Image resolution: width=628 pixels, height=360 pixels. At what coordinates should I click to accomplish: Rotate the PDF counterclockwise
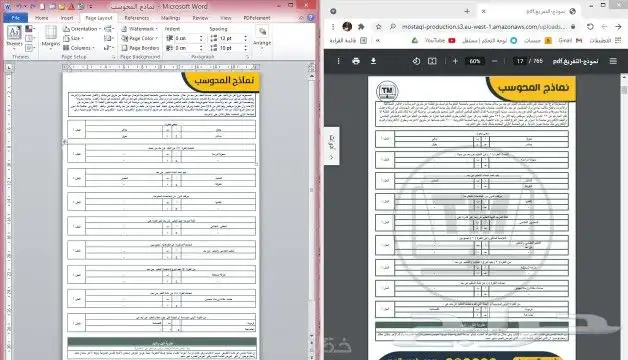coord(416,61)
